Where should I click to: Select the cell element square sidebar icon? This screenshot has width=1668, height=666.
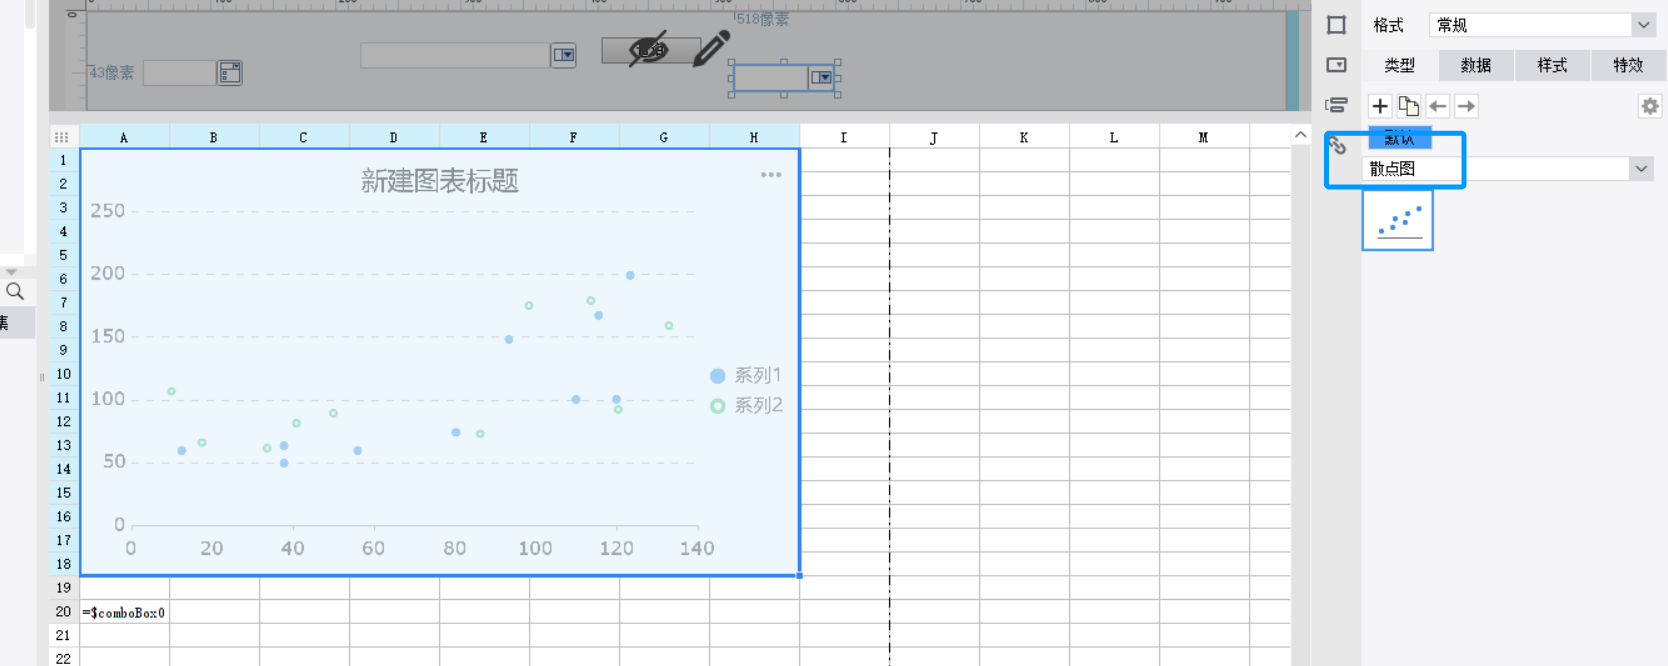point(1337,25)
